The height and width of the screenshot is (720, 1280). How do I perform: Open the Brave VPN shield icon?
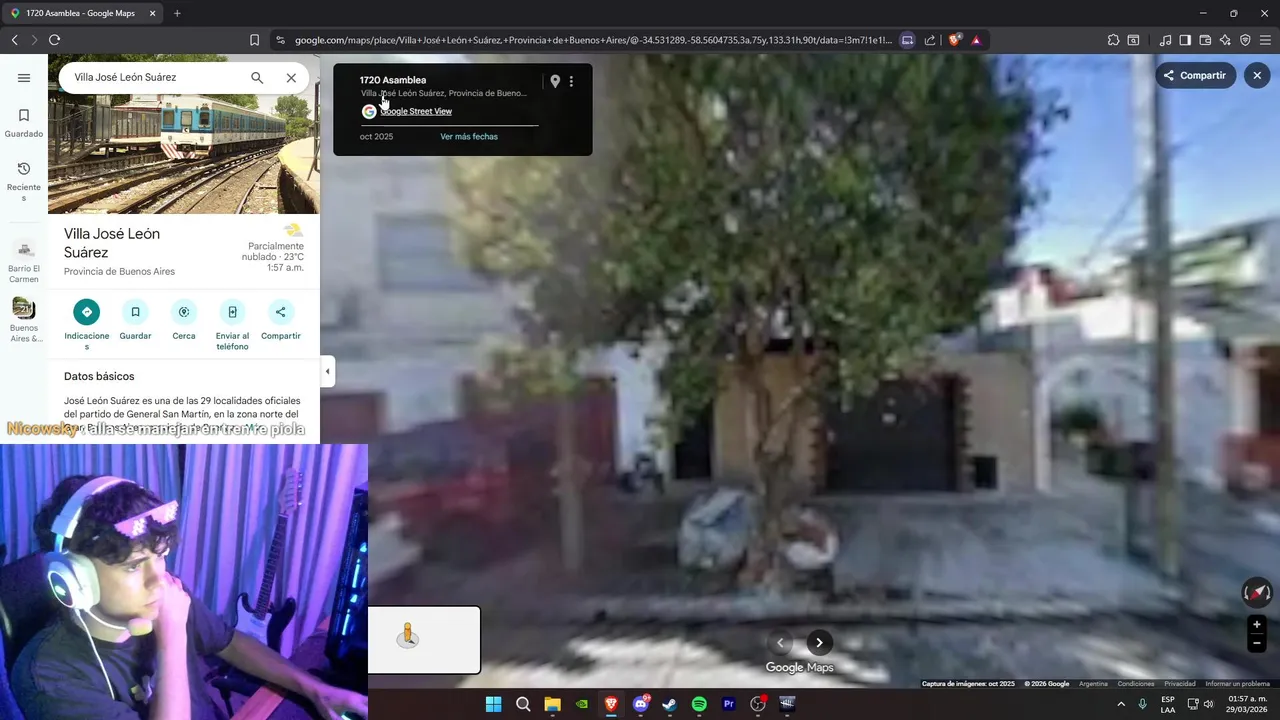point(1246,40)
